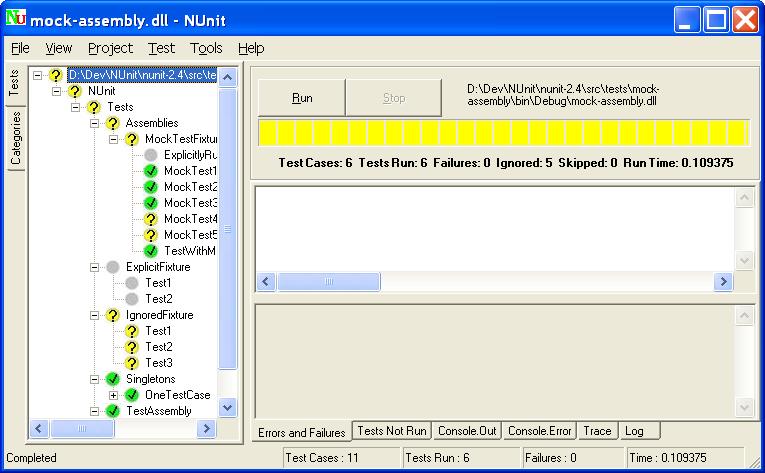Screen dimensions: 765x473
Task: Collapse the IgnoredFixture tree node
Action: [x=95, y=315]
